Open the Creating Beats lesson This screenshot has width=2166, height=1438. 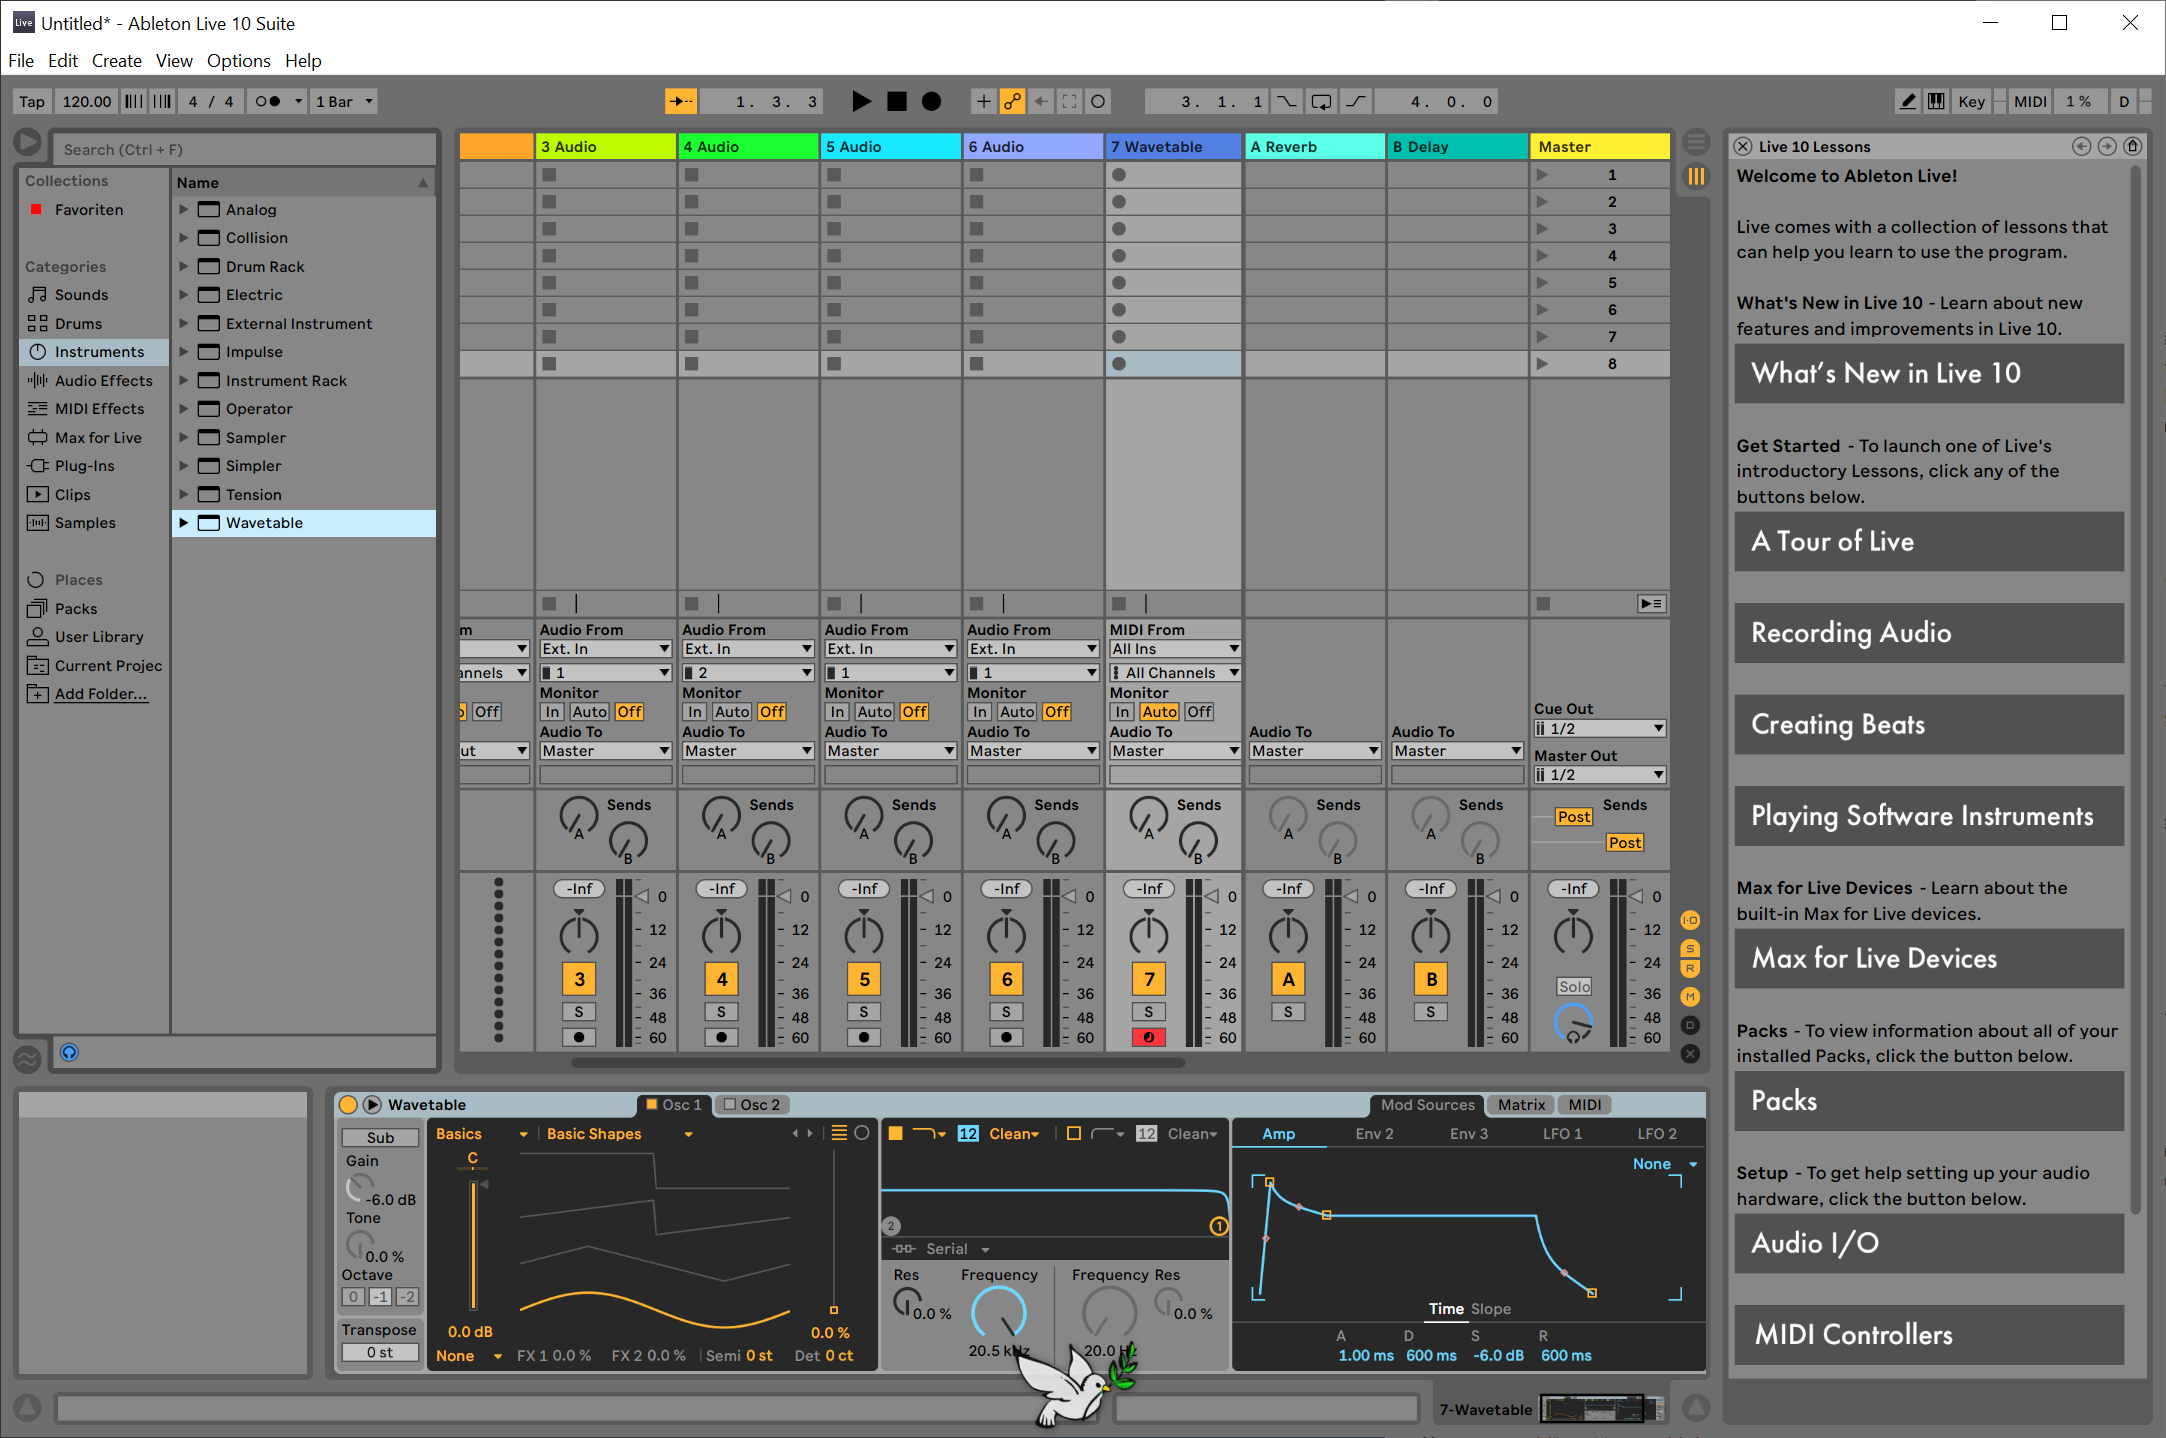[x=1929, y=725]
